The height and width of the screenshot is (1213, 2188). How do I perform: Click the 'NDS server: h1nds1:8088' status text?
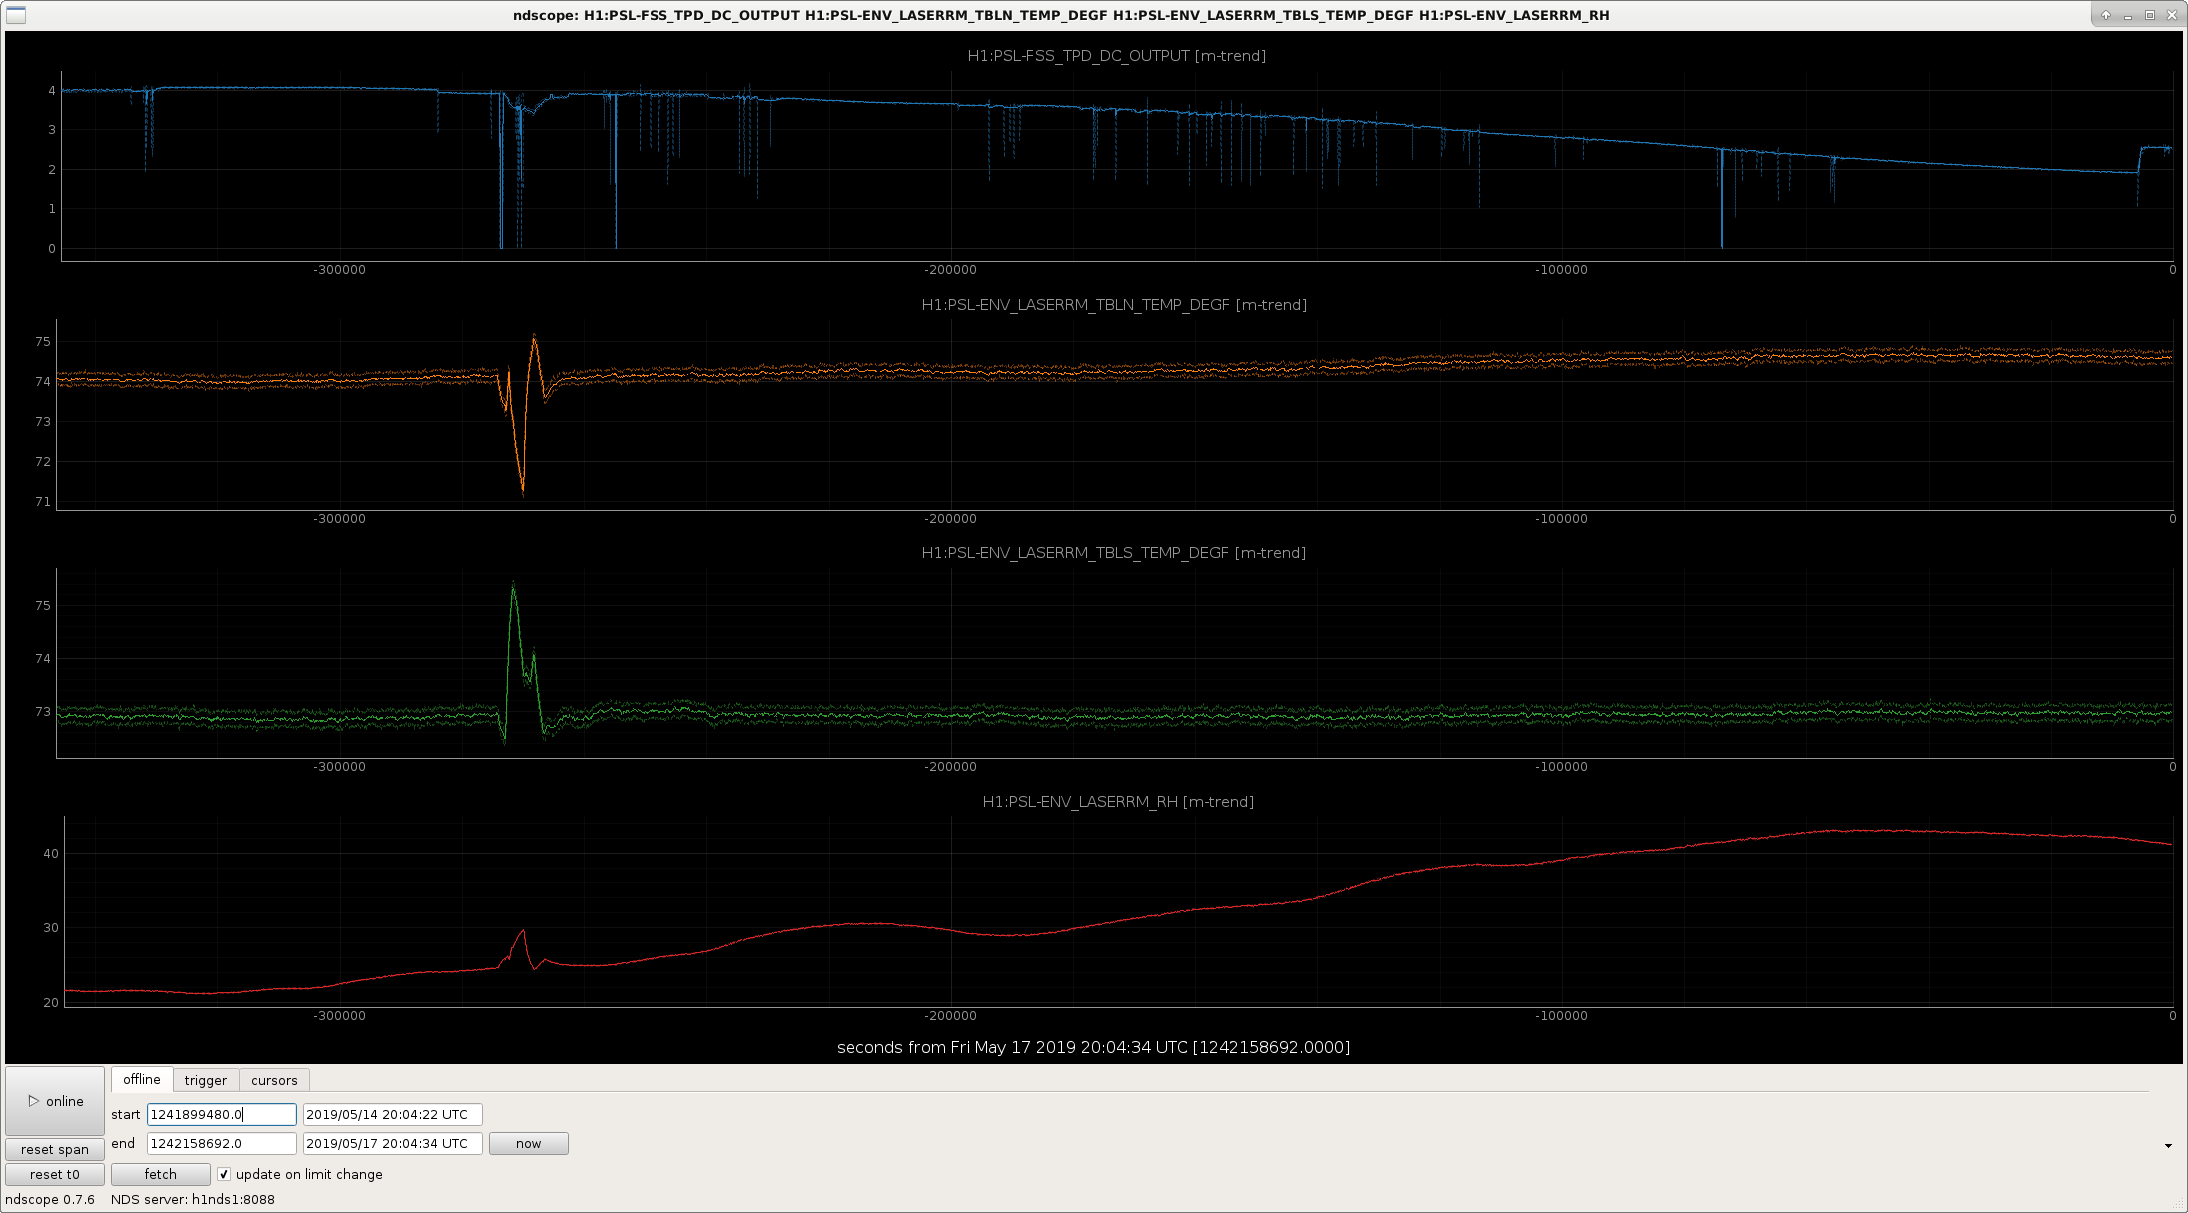[193, 1199]
